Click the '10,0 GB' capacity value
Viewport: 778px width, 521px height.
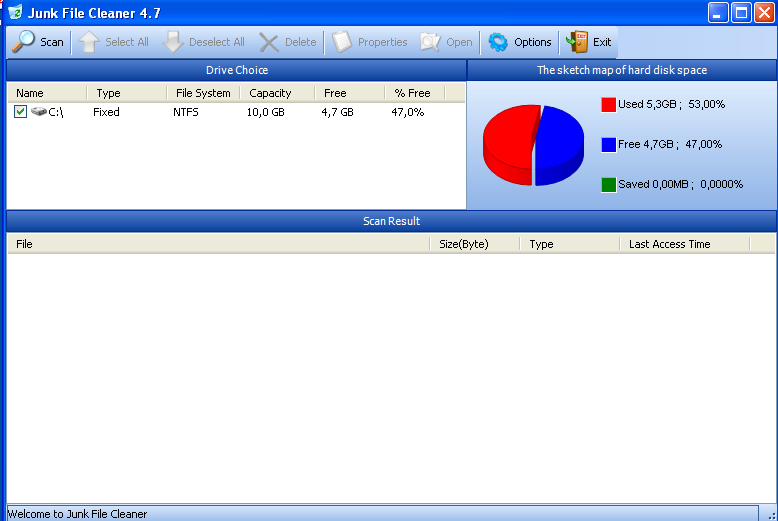click(x=265, y=112)
